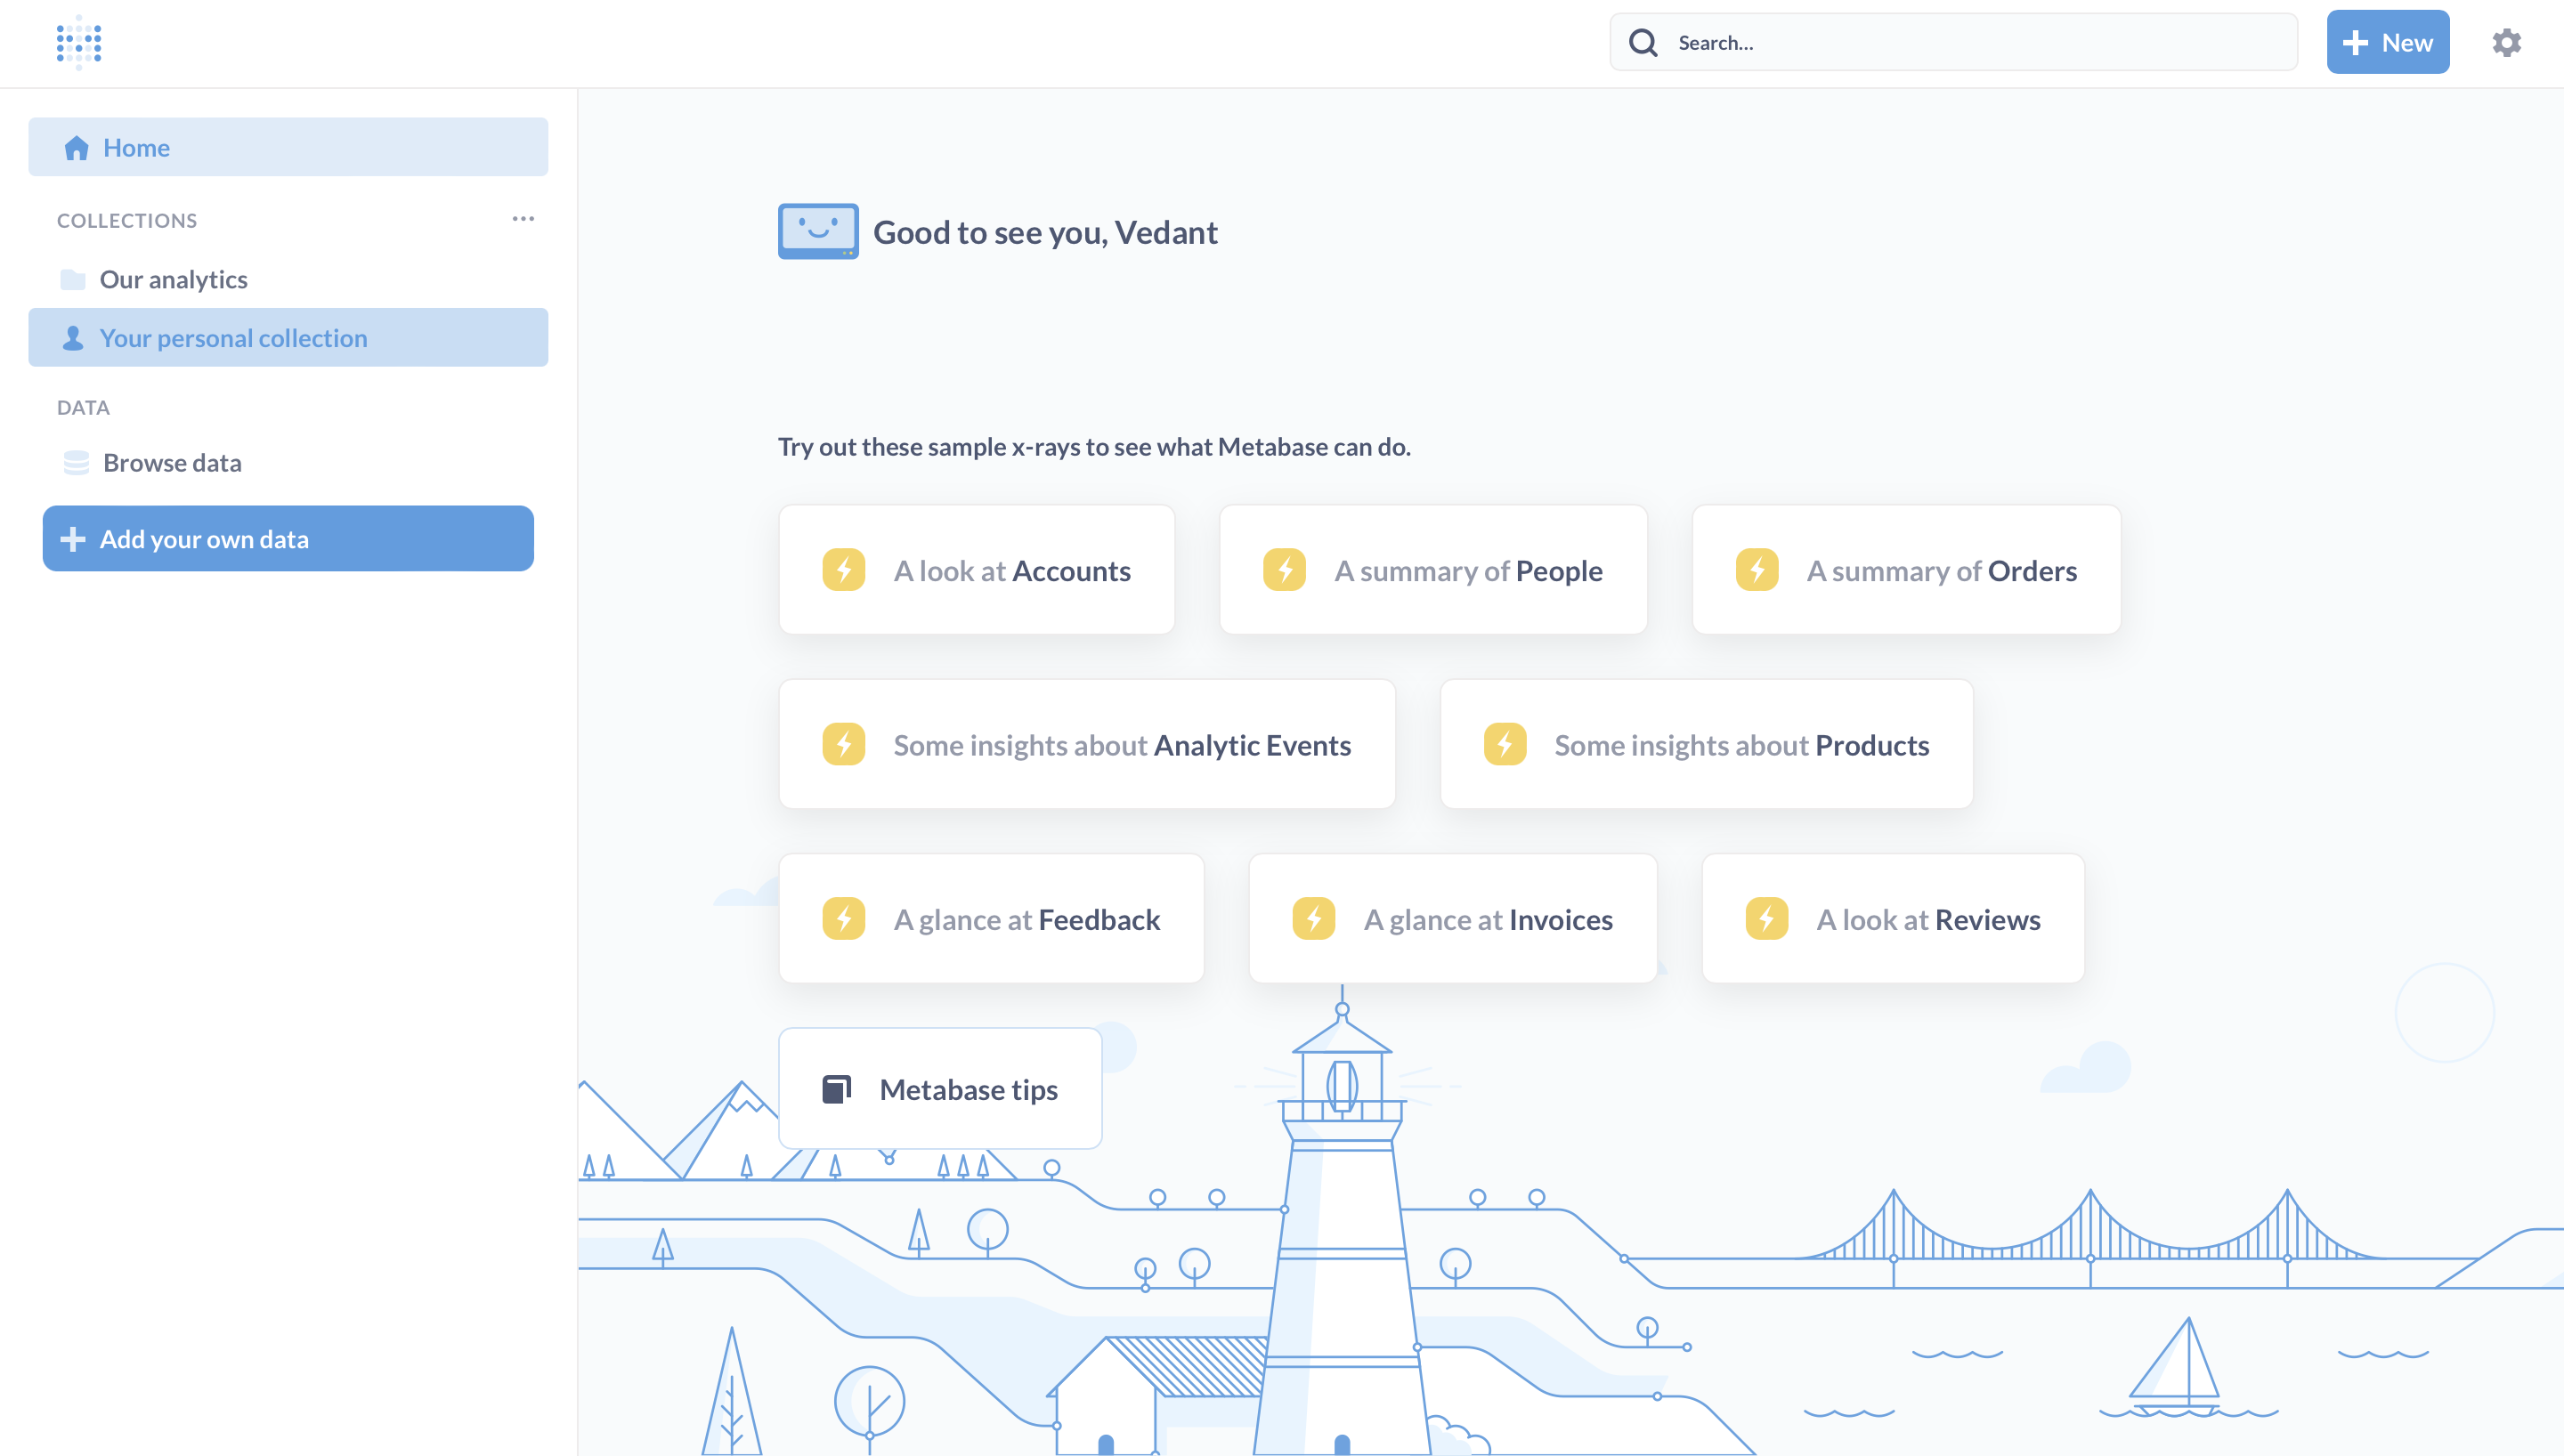Click the book icon beside Metabase tips
The image size is (2564, 1456).
tap(836, 1089)
